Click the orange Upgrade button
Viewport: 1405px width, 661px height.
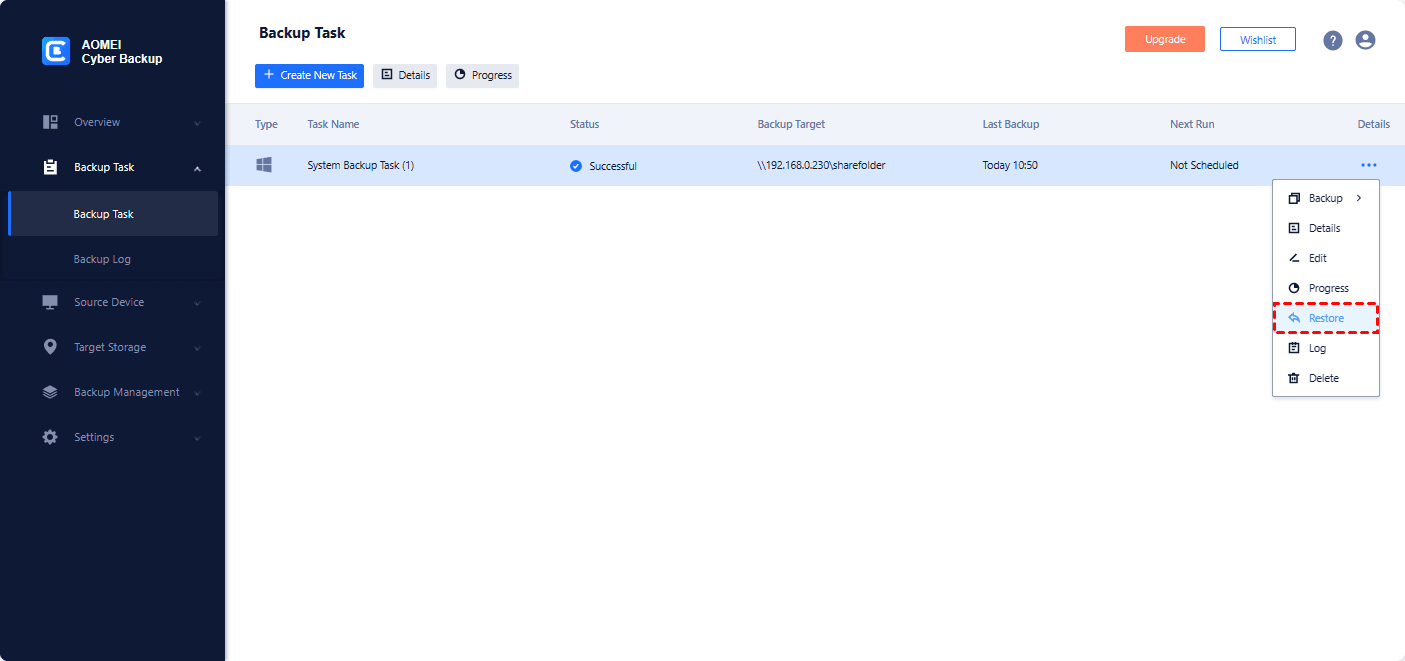[1165, 39]
